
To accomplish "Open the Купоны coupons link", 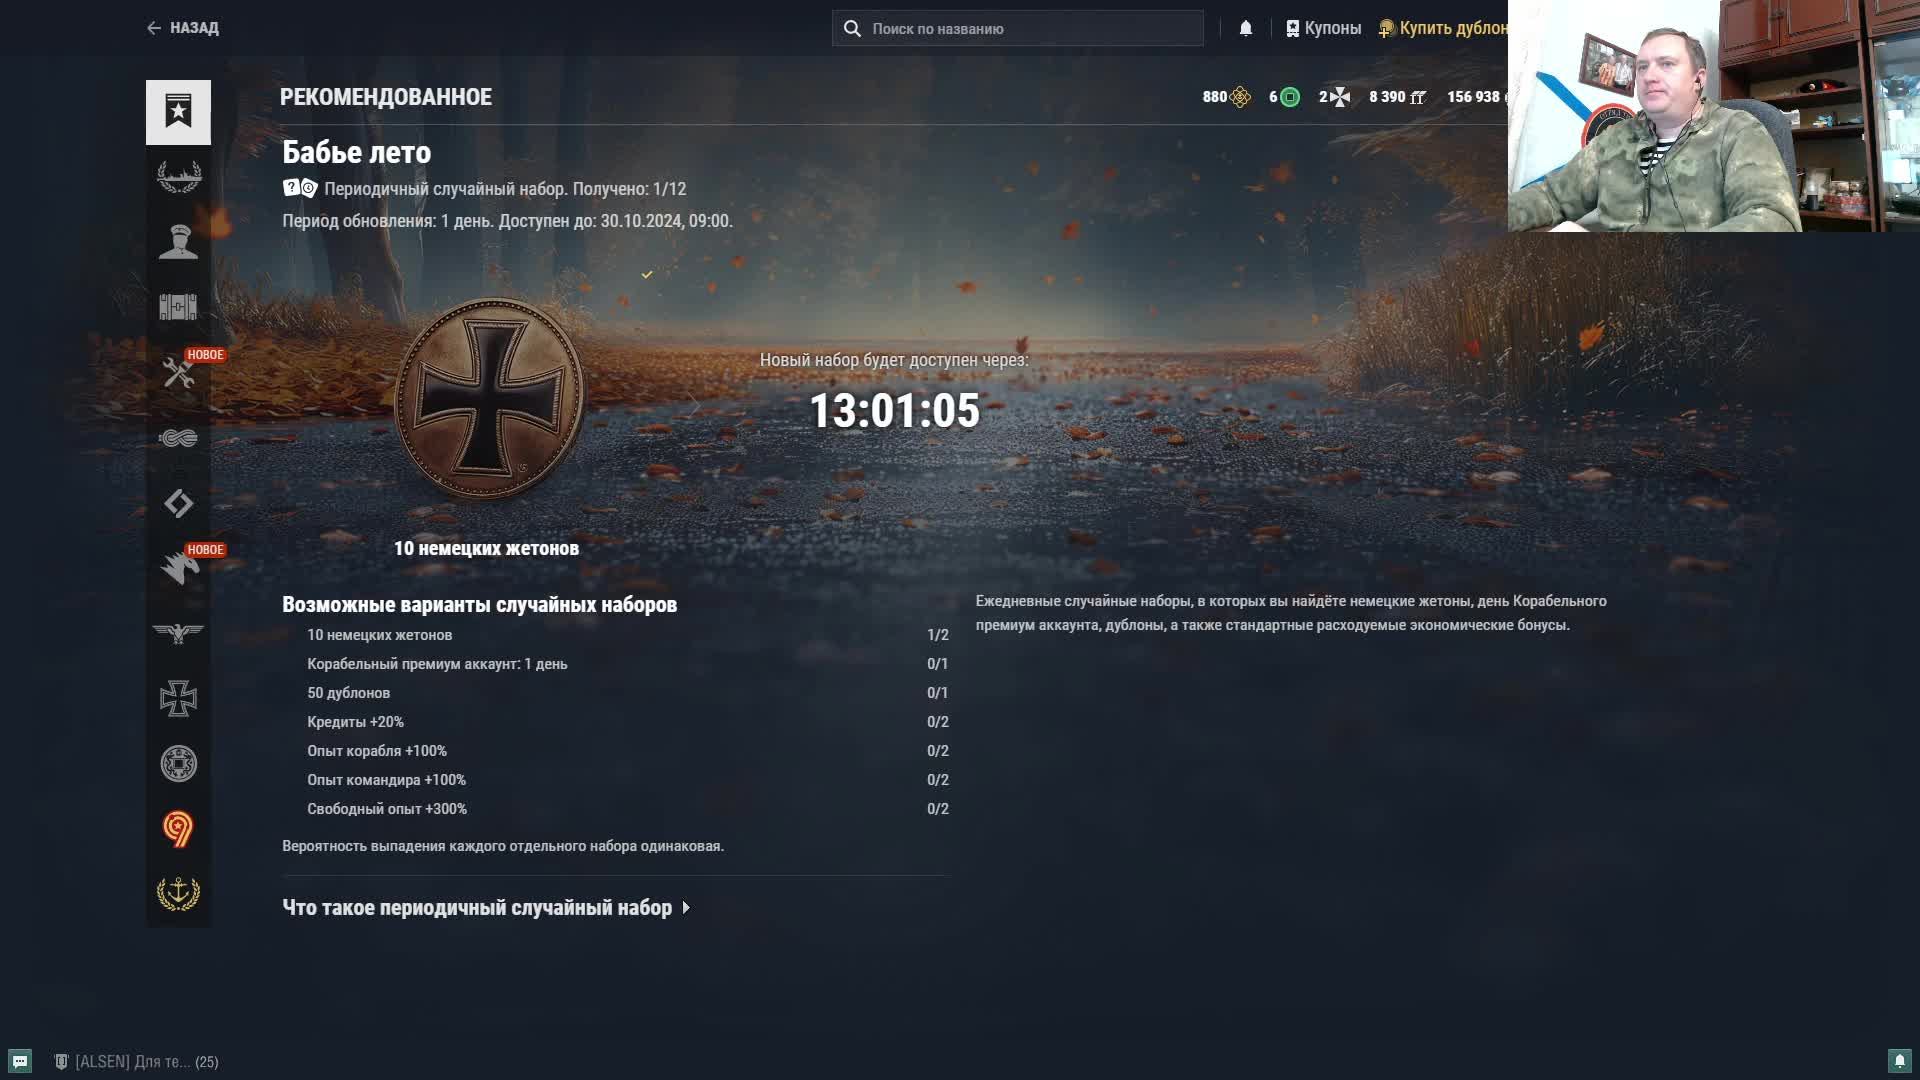I will pos(1323,28).
